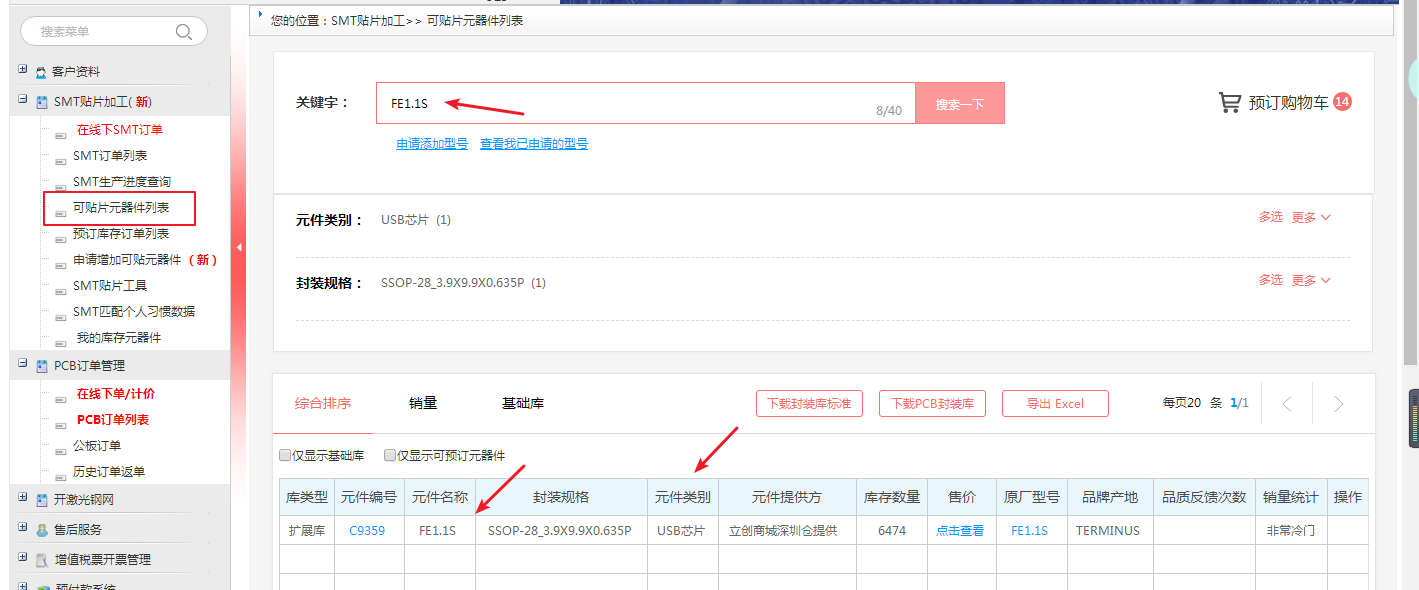Click the 客户资料 folder icon
This screenshot has height=590, width=1419.
pyautogui.click(x=41, y=73)
